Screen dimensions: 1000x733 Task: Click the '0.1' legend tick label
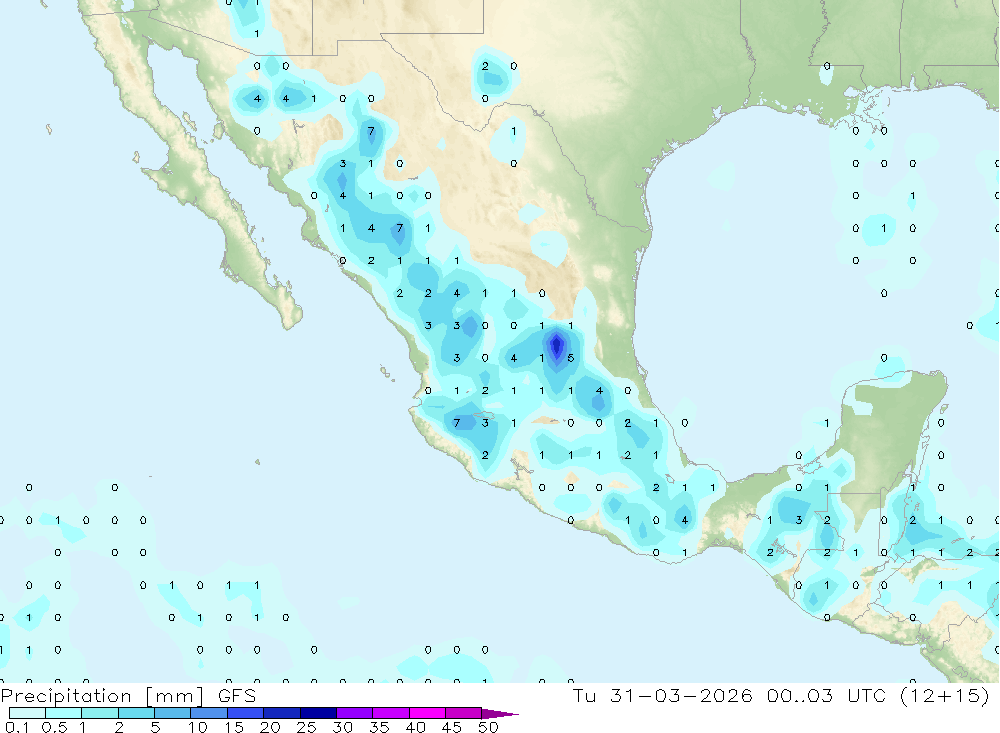pos(17,727)
